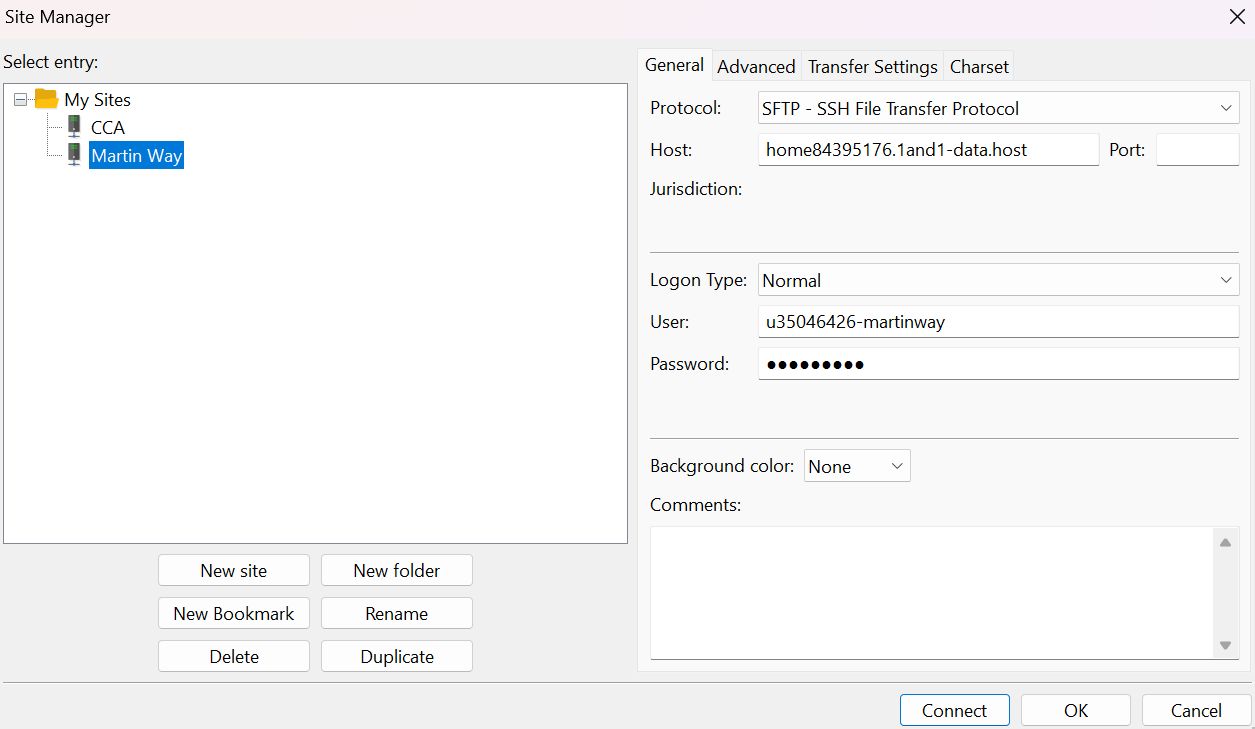Focus the Port input field

click(x=1197, y=150)
